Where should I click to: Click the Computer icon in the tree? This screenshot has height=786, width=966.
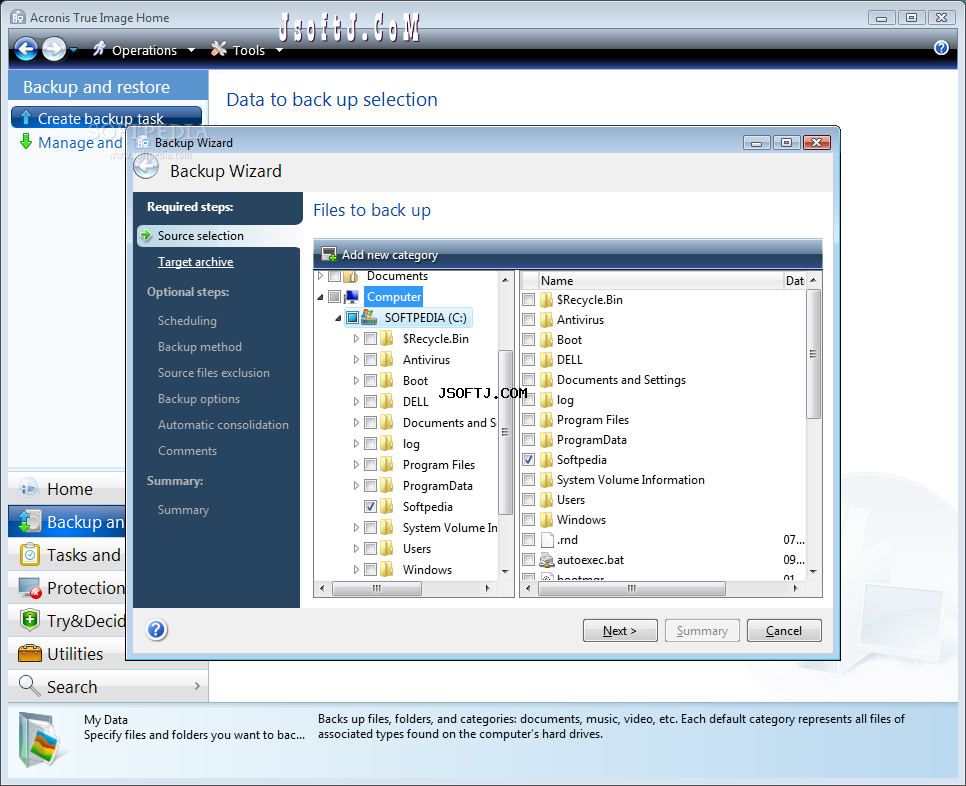pos(352,297)
